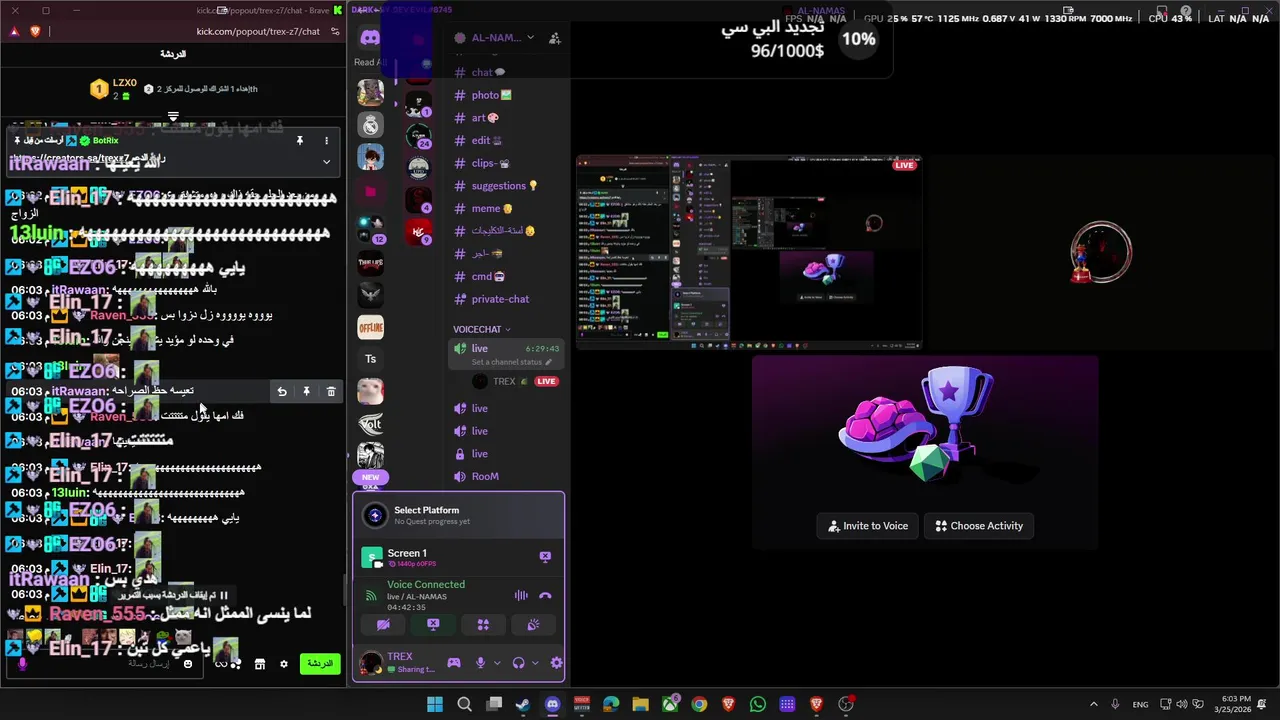The image size is (1280, 720).
Task: Open the photo text channel
Action: 492,95
